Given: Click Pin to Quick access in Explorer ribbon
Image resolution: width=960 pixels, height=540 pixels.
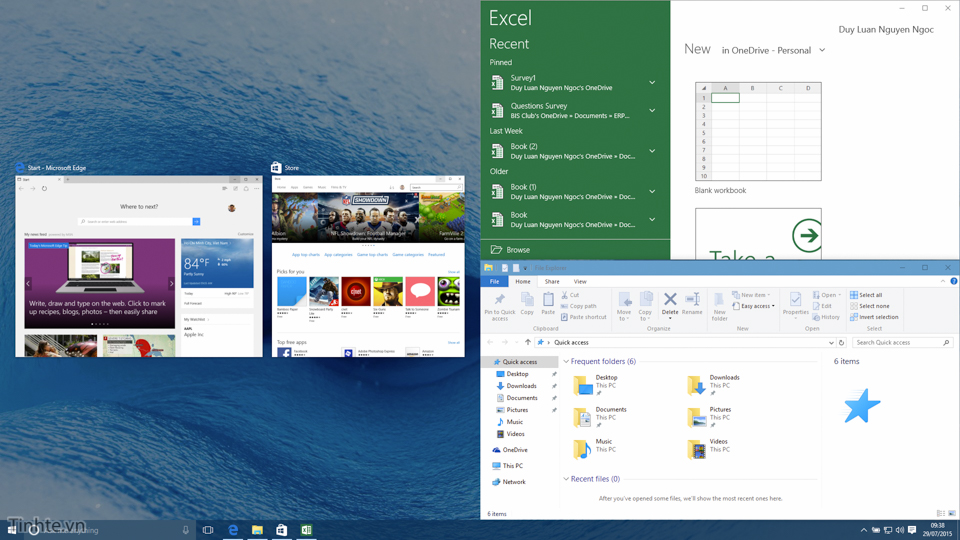Looking at the screenshot, I should pos(500,307).
